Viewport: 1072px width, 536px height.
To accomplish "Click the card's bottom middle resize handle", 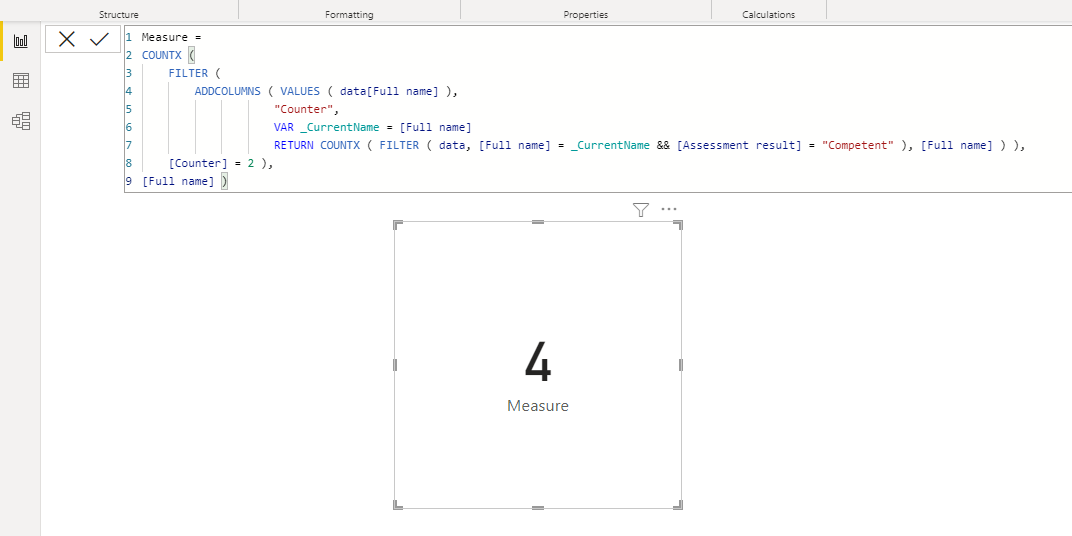I will (x=538, y=508).
